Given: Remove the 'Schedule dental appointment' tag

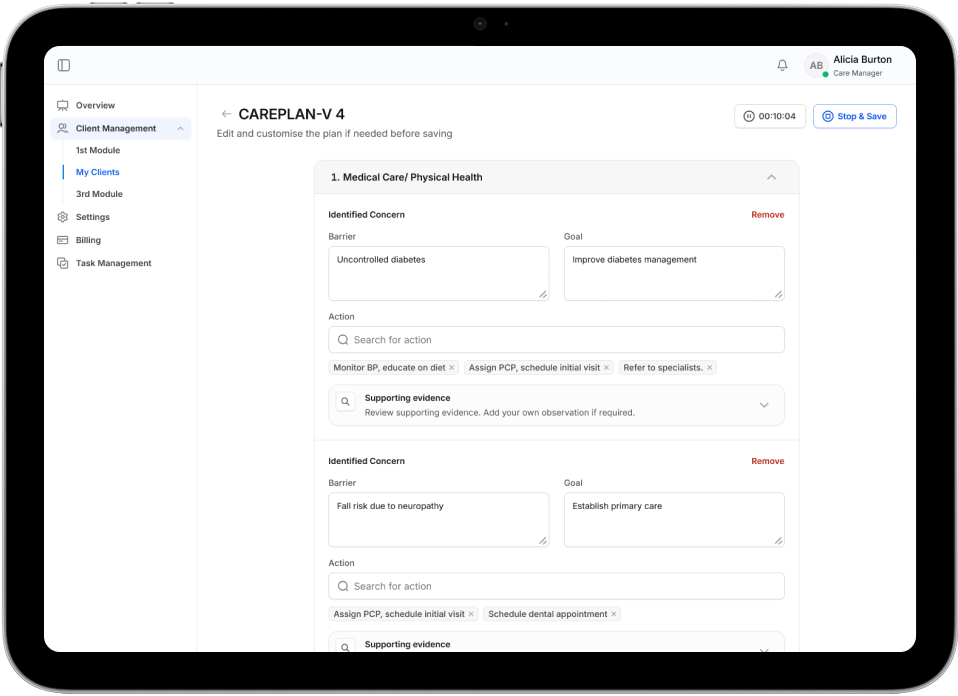Looking at the screenshot, I should (x=613, y=614).
